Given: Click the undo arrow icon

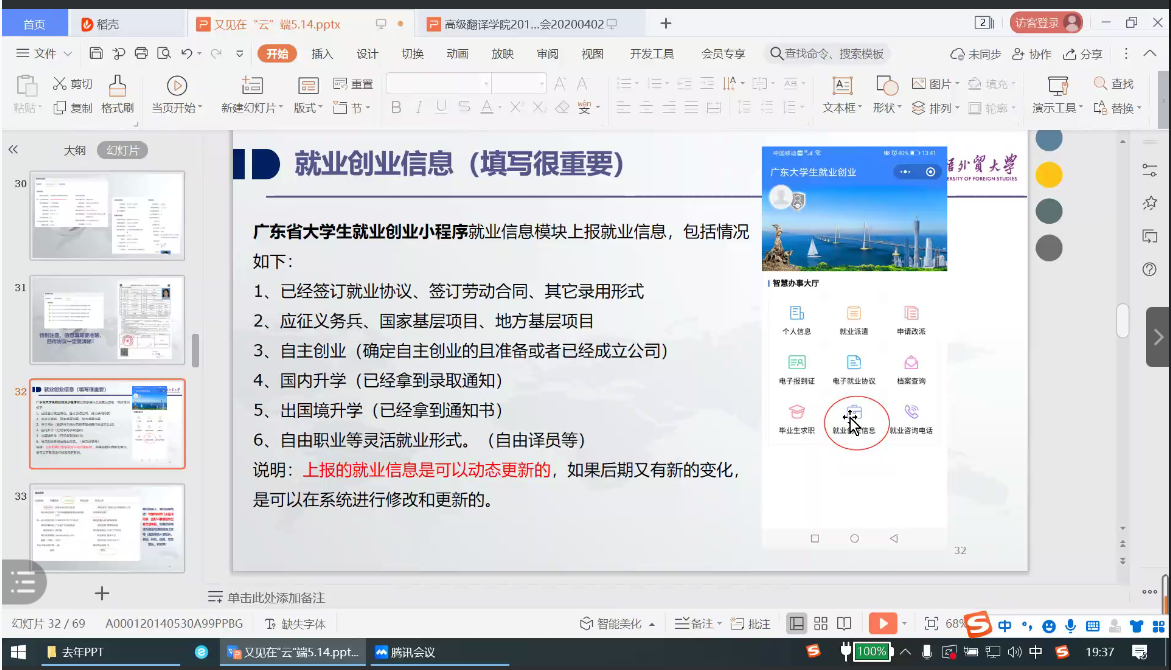Looking at the screenshot, I should click(x=187, y=54).
